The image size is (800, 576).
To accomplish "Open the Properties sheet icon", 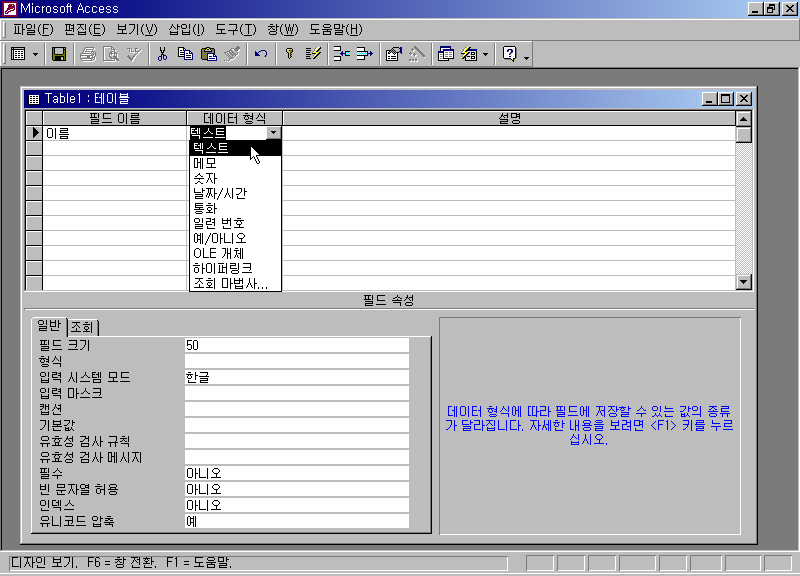I will (393, 54).
